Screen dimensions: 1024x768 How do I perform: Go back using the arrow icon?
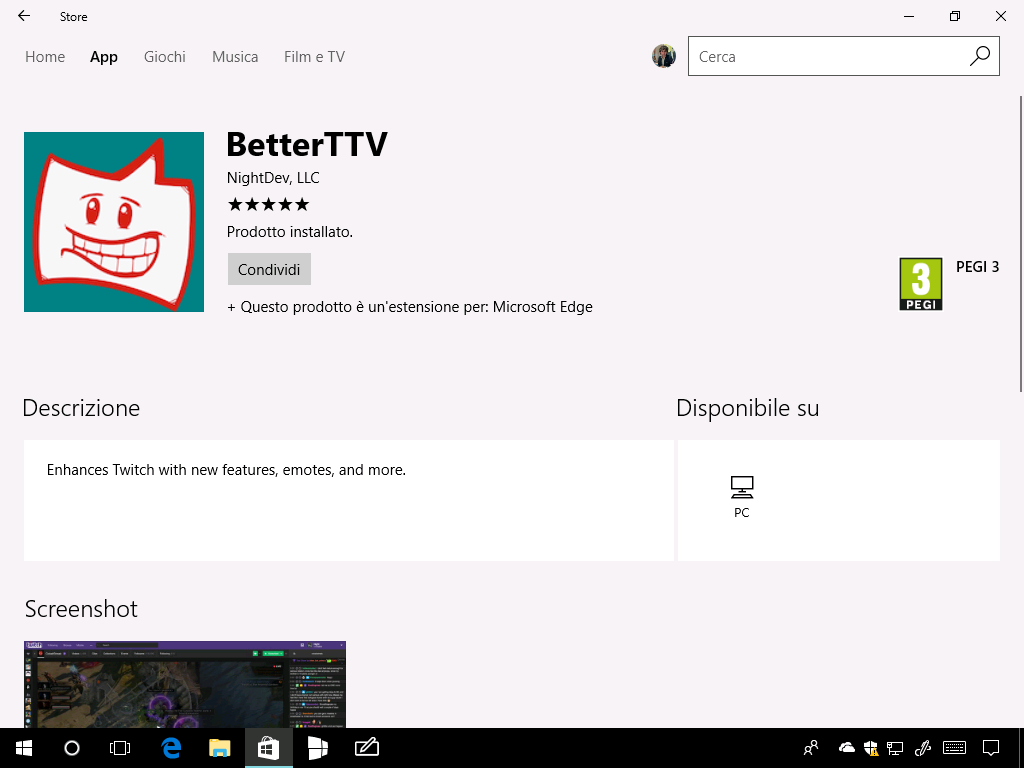point(24,16)
